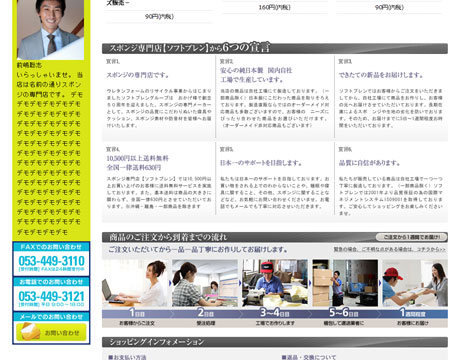
Task: Select the packing and shipping boxes photo
Action: pos(345,283)
